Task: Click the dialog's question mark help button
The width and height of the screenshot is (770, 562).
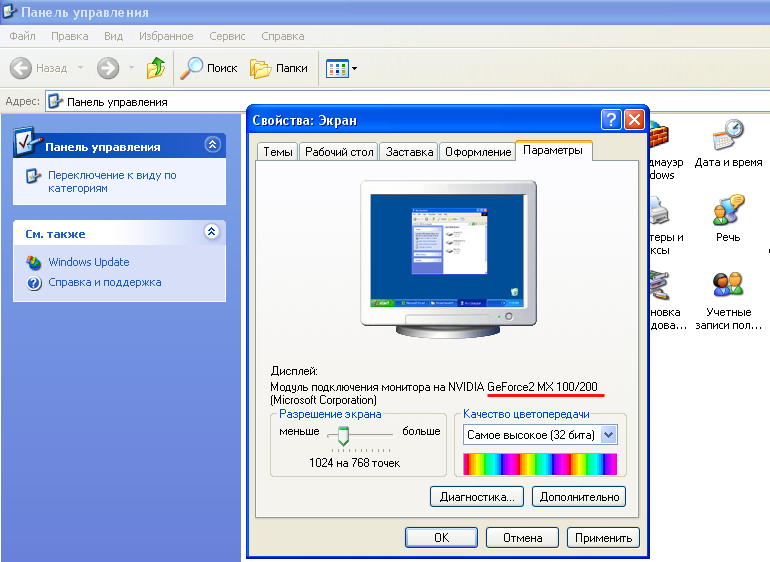Action: pyautogui.click(x=611, y=119)
